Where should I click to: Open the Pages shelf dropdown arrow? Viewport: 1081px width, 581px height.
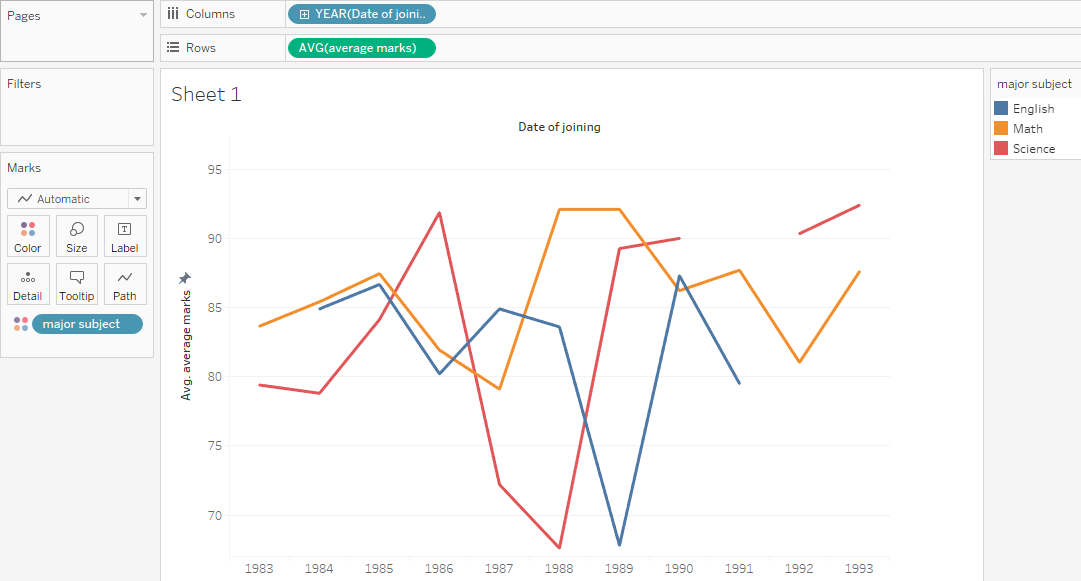click(x=143, y=16)
